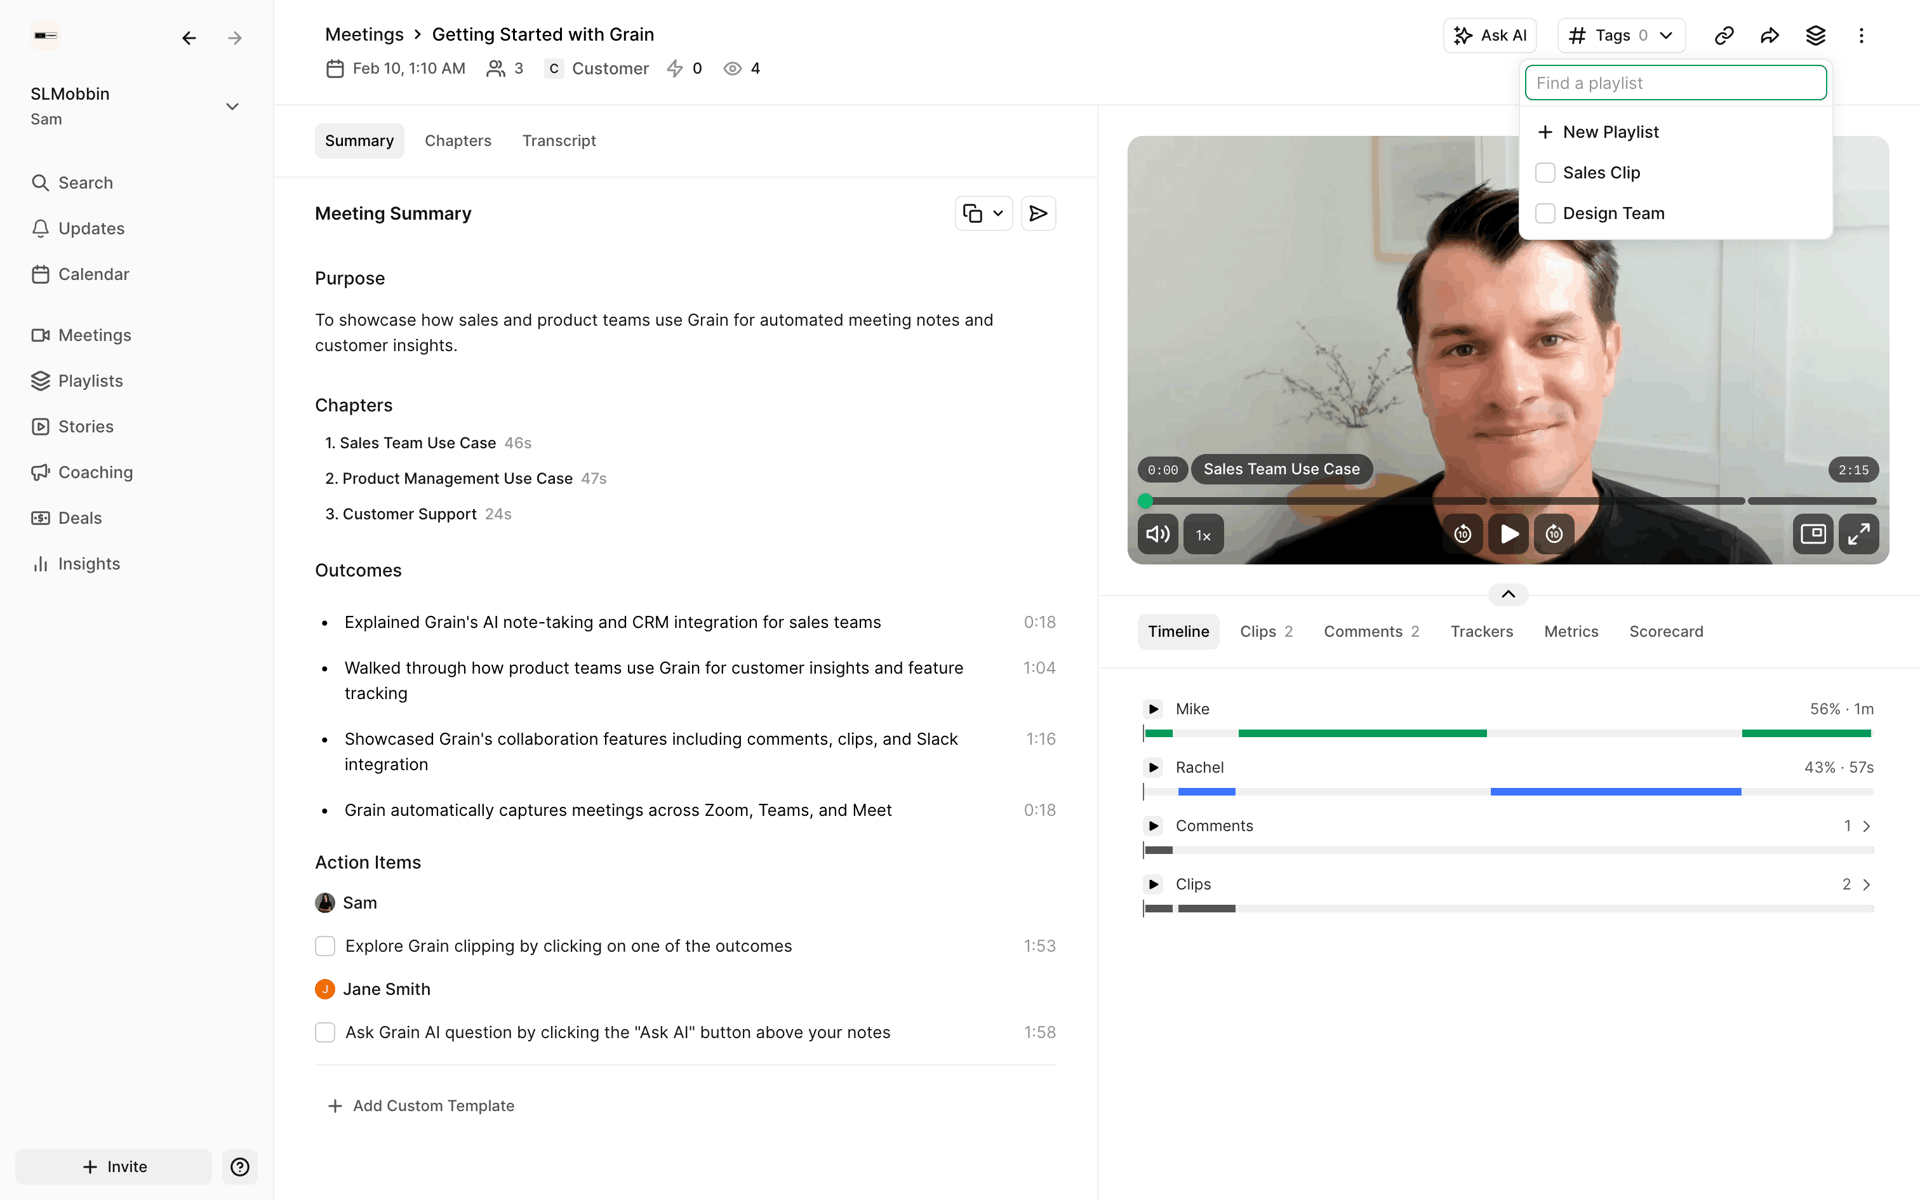Image resolution: width=1920 pixels, height=1200 pixels.
Task: Copy the meeting link icon
Action: point(1724,36)
